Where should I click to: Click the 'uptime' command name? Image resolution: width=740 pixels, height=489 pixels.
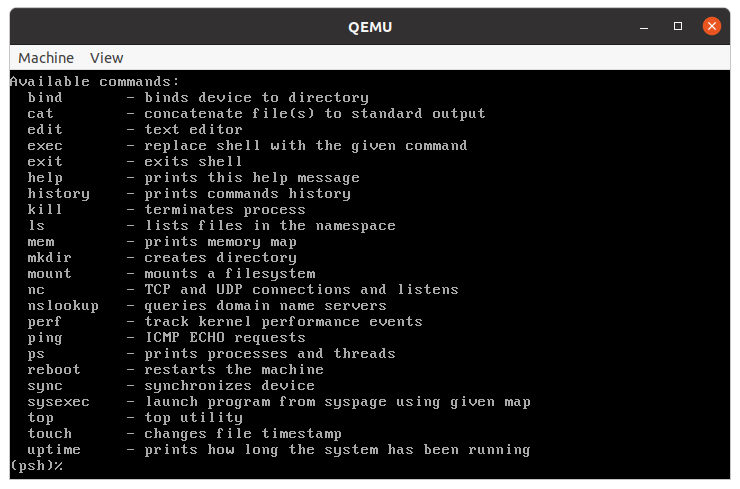pyautogui.click(x=54, y=450)
